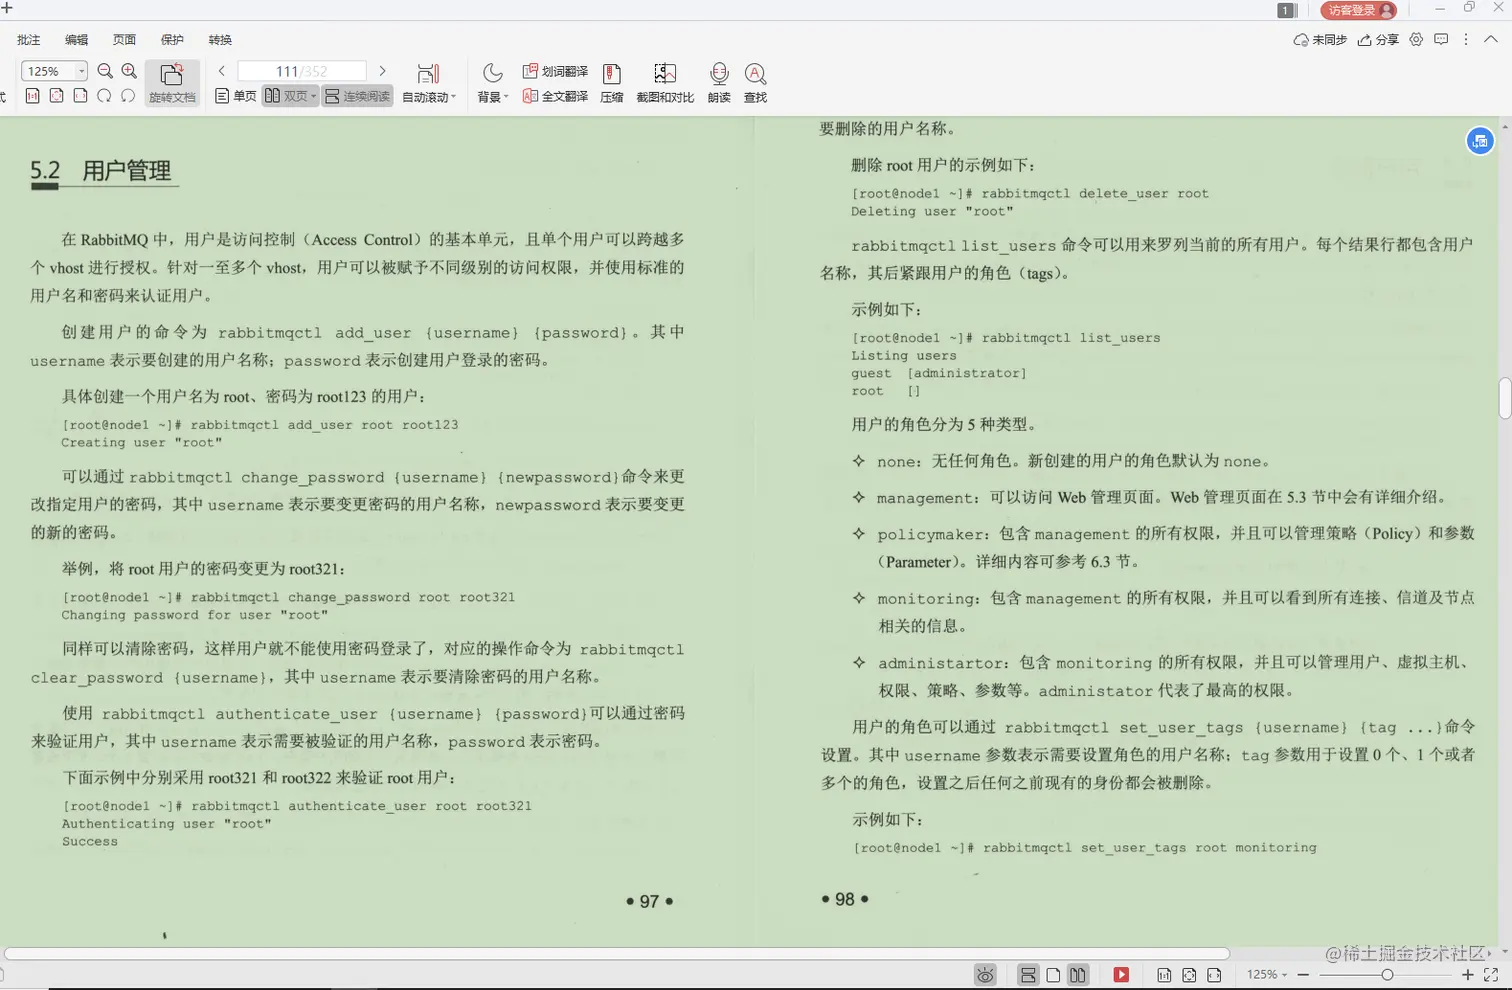Click the zoom slider handle in status bar
The image size is (1512, 990).
1387,975
